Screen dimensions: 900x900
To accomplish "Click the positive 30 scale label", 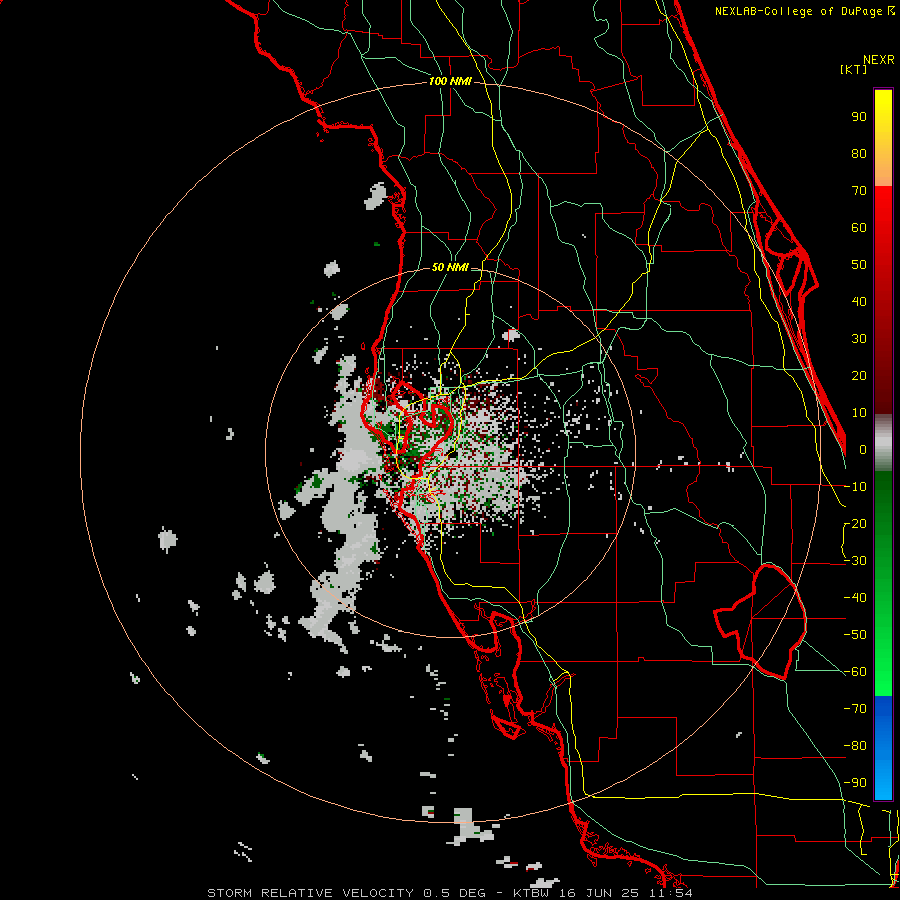I will click(859, 339).
